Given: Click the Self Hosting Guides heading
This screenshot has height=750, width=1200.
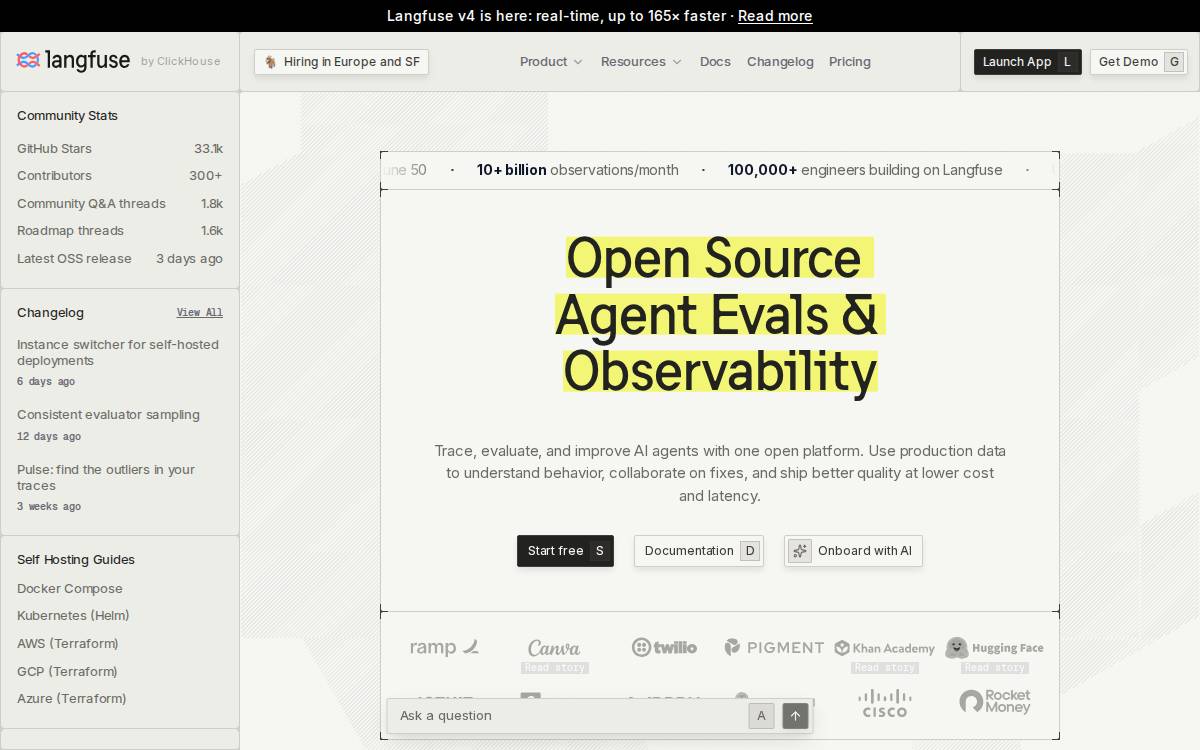Looking at the screenshot, I should pos(76,560).
